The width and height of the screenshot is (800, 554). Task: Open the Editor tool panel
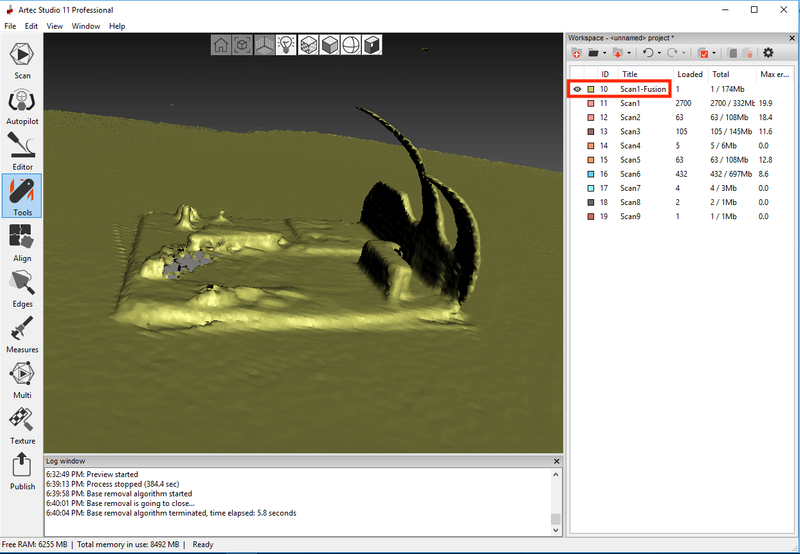(22, 149)
